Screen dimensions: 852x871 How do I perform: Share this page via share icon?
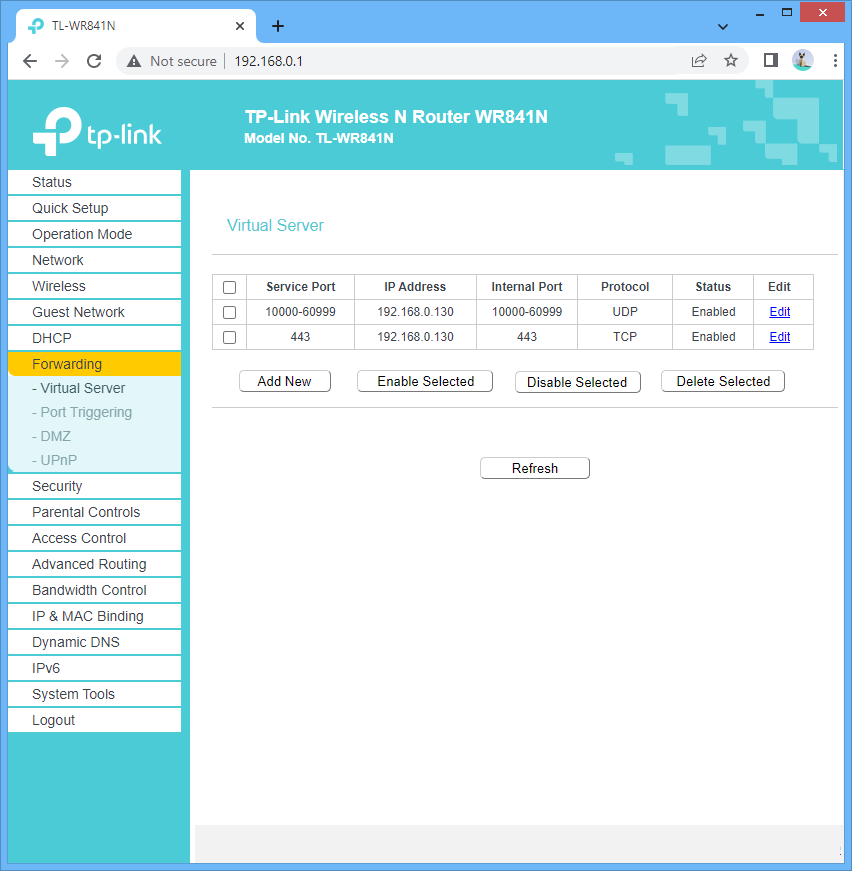pyautogui.click(x=699, y=61)
